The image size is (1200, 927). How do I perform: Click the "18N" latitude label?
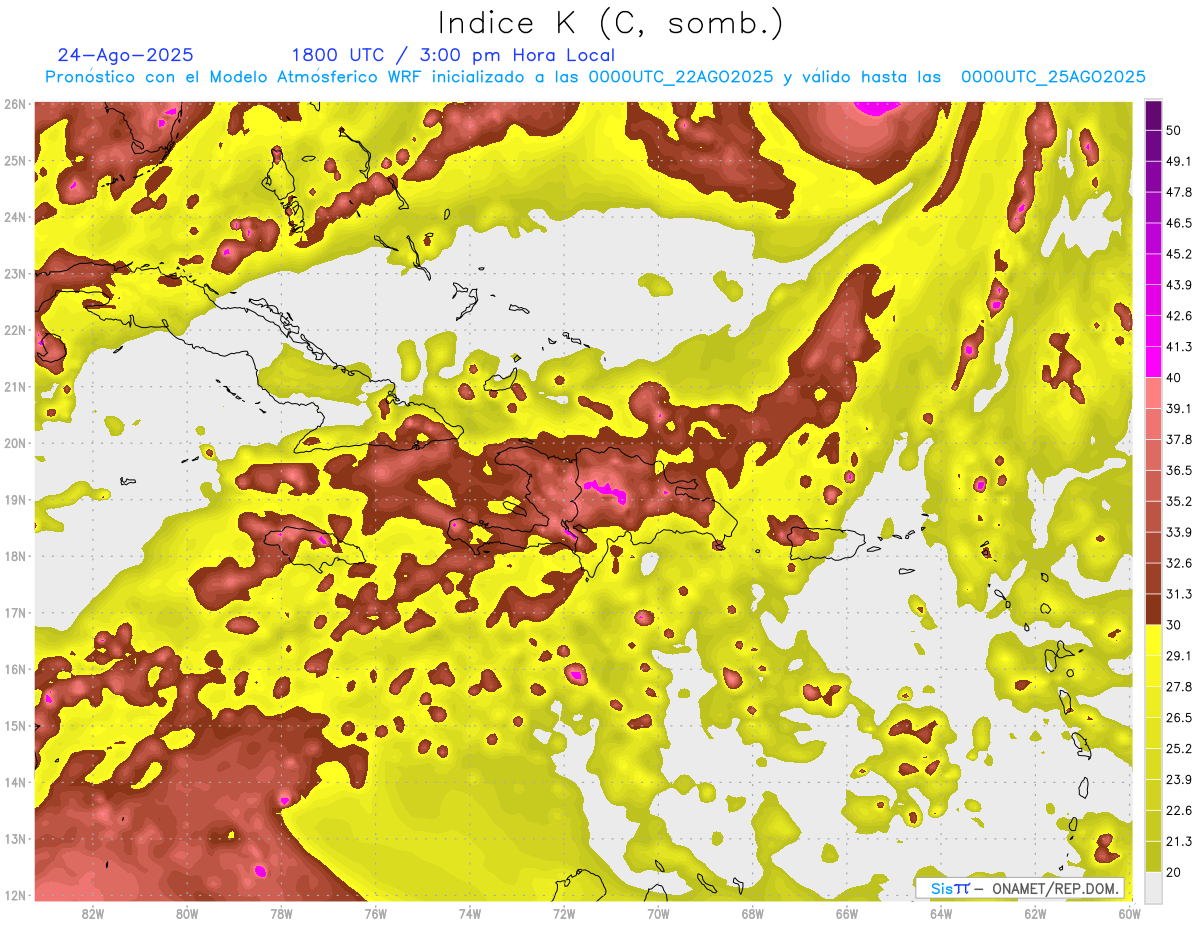(x=15, y=556)
